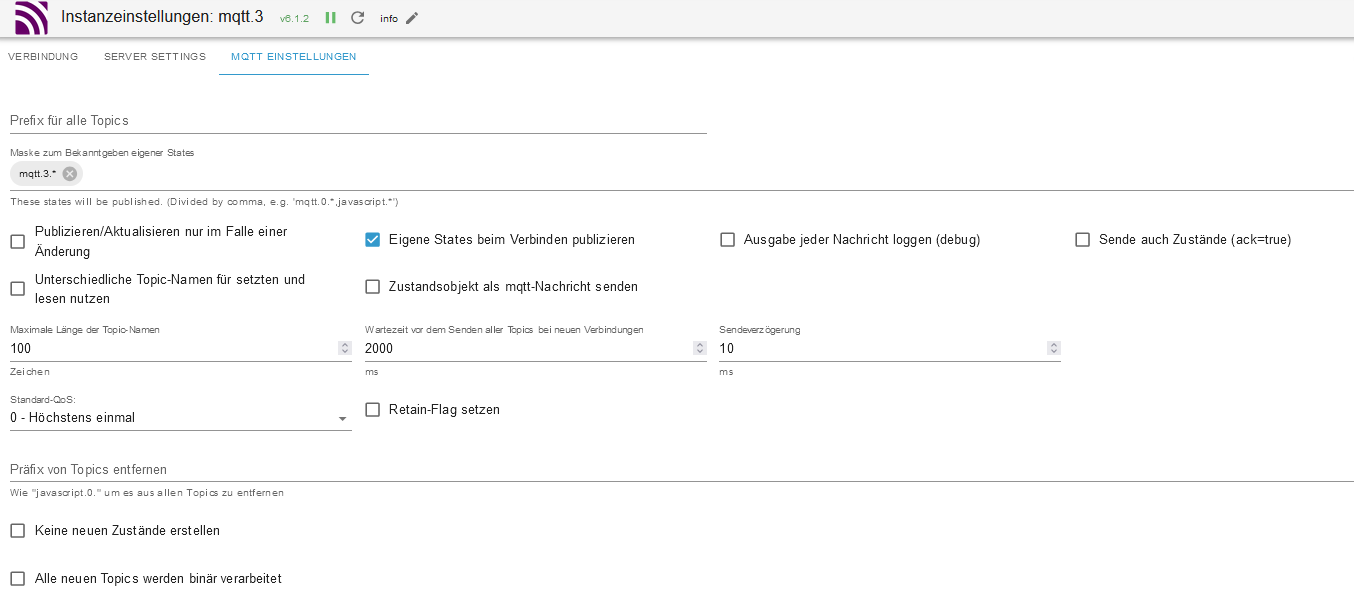Enable Keine neuen Zustände erstellen

[18, 531]
